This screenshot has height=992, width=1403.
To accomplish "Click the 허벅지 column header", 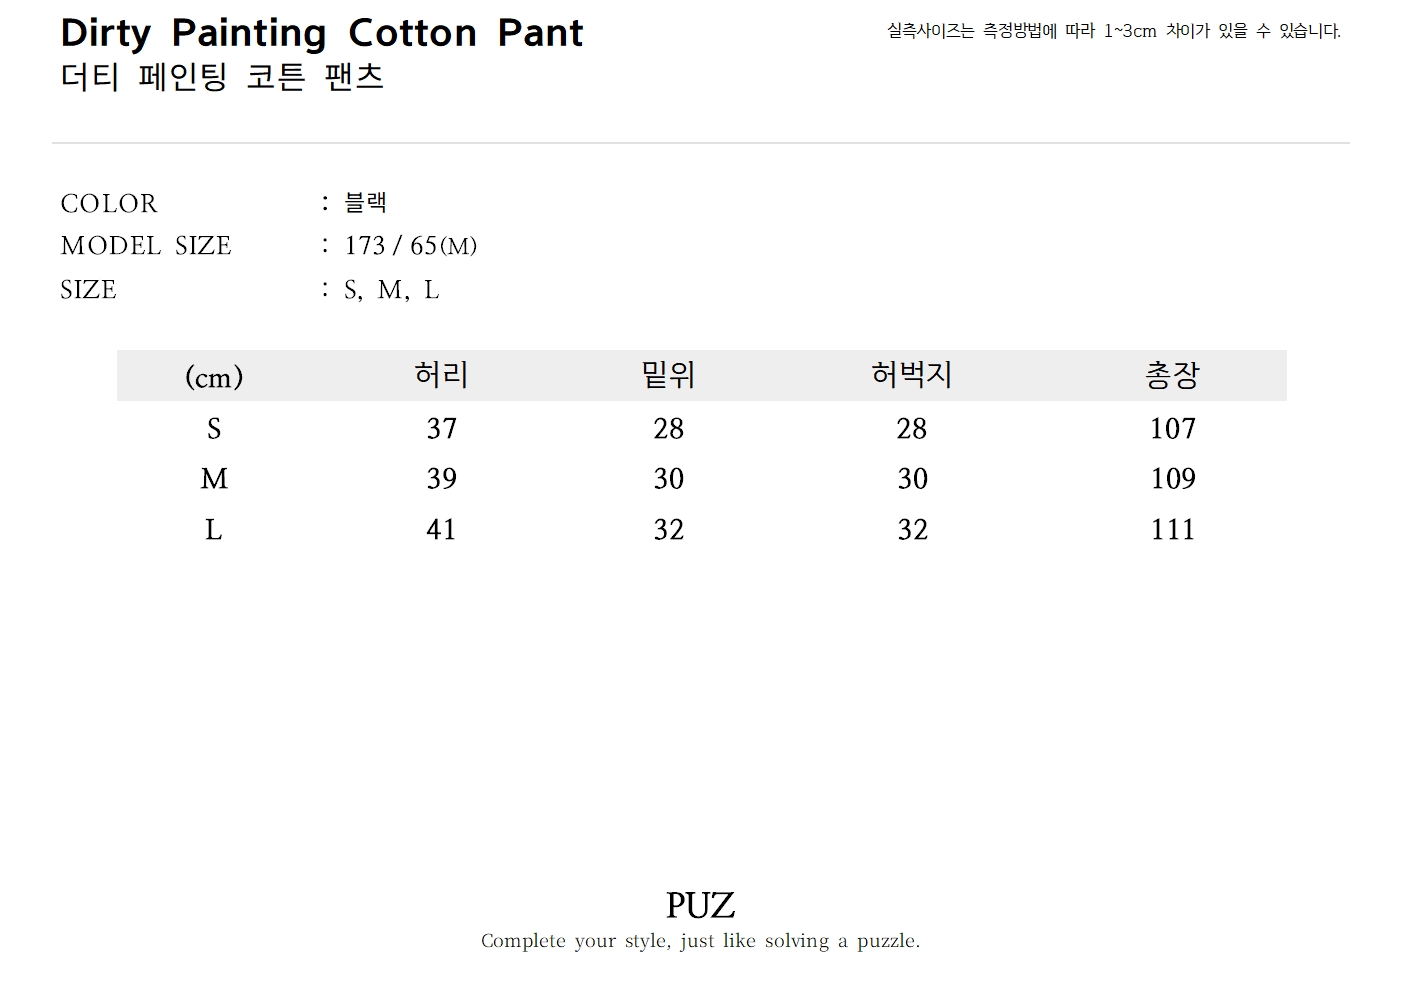I will (911, 375).
